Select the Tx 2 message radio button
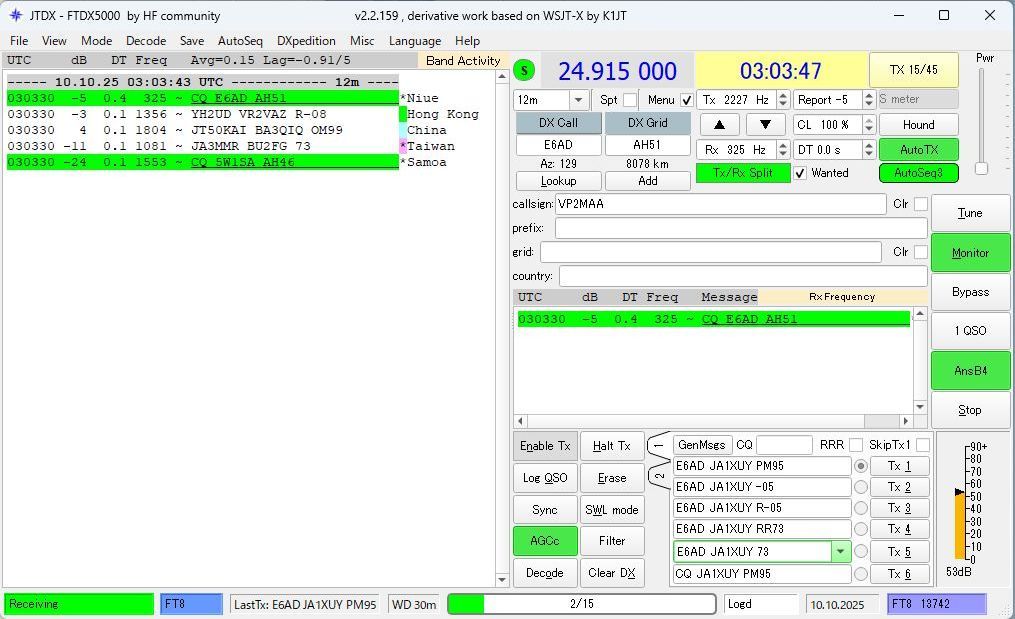The image size is (1015, 619). (860, 487)
